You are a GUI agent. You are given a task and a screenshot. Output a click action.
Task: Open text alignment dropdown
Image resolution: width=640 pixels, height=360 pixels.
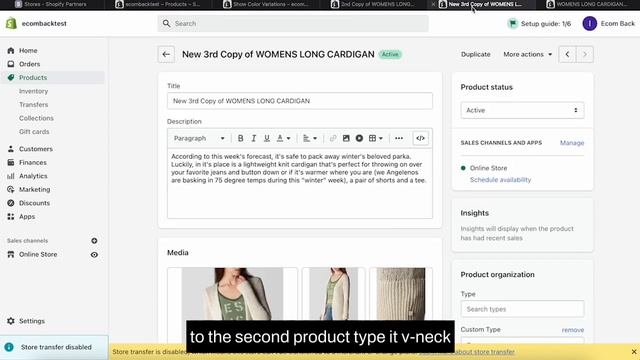pyautogui.click(x=310, y=138)
